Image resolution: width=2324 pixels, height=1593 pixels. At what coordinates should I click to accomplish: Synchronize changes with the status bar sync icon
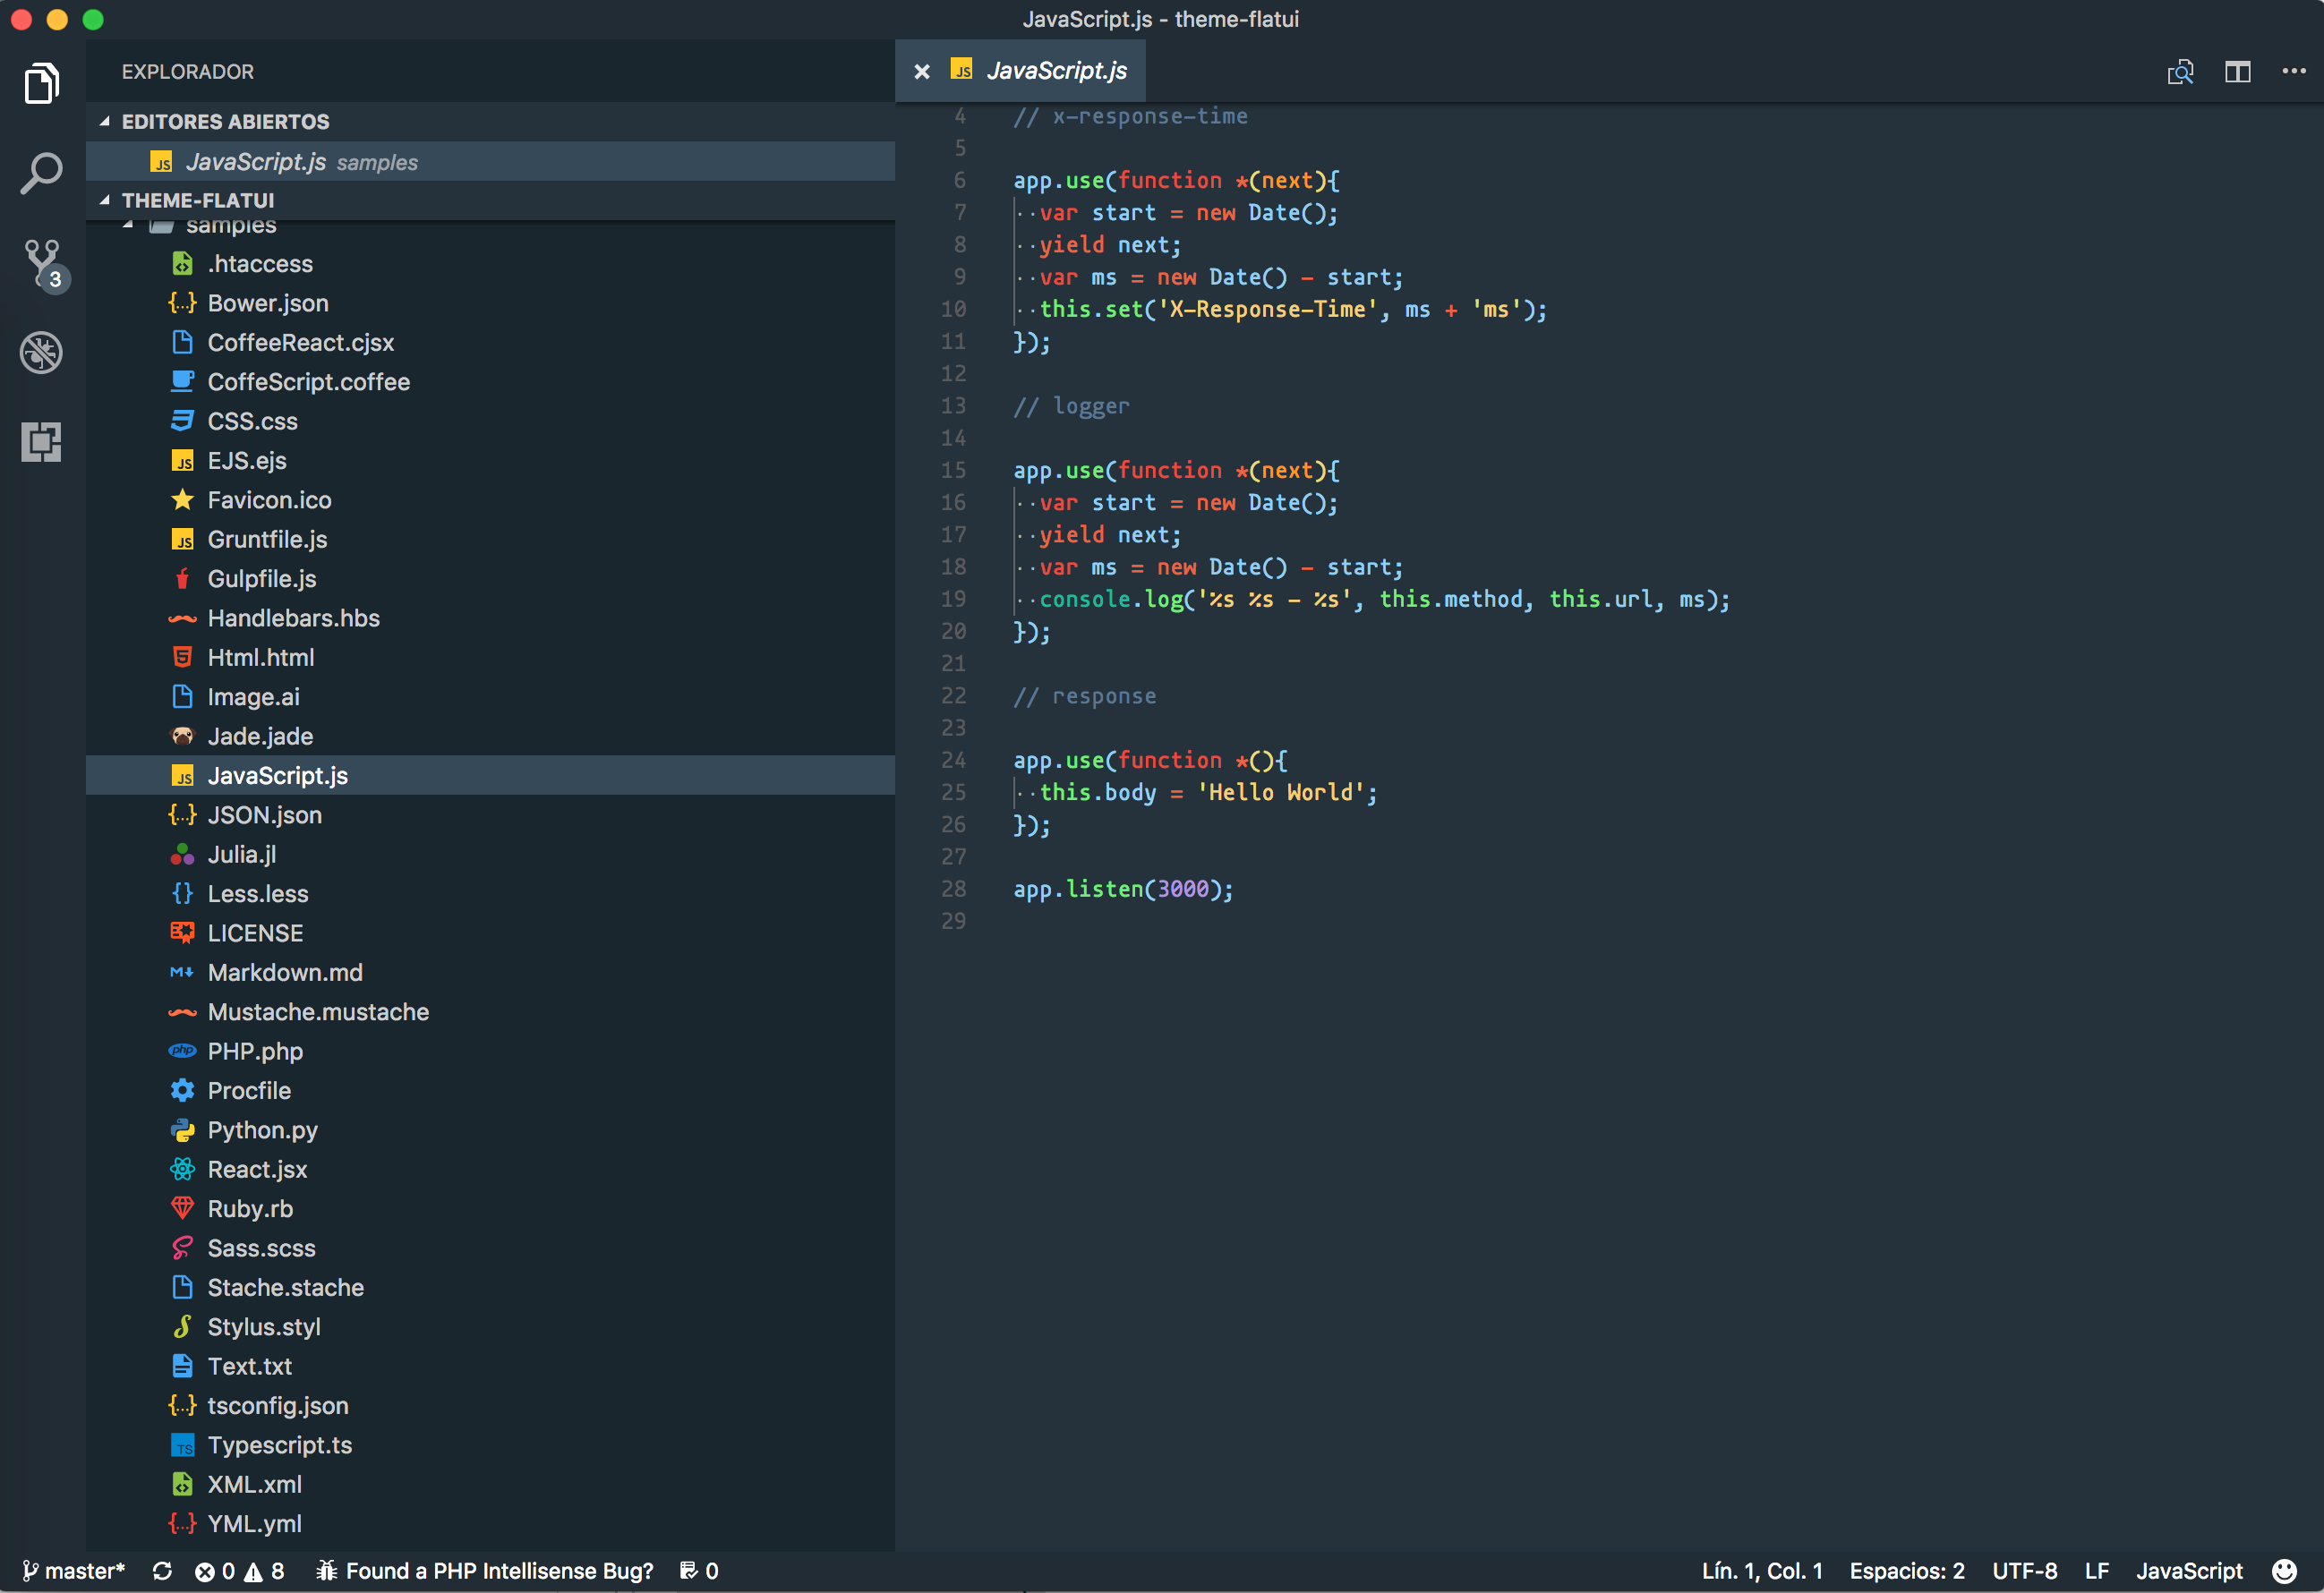162,1571
